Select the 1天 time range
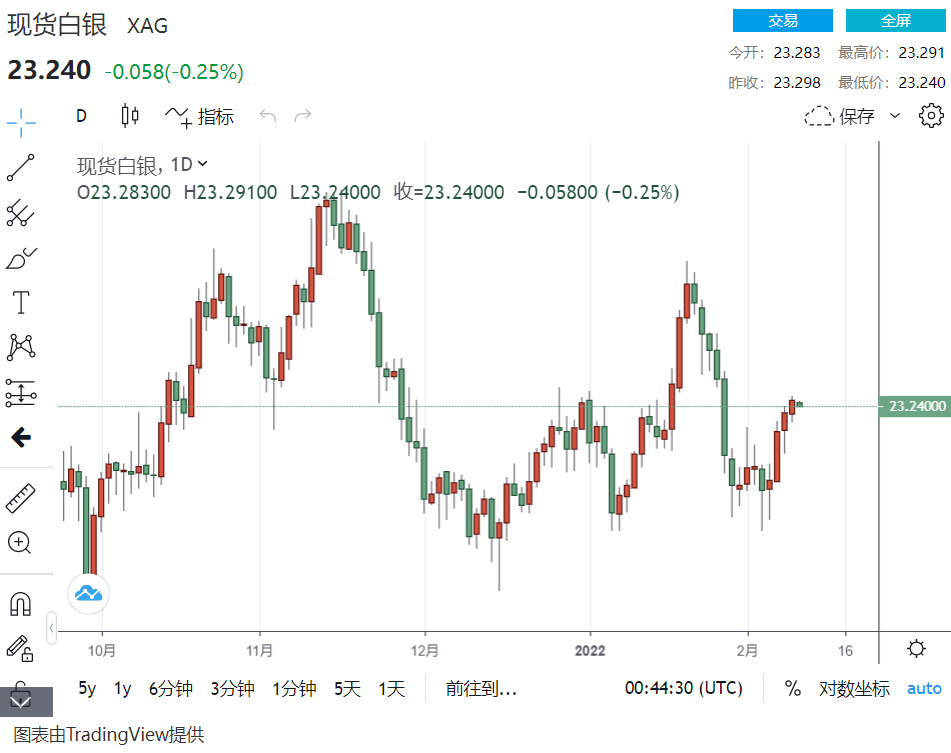 (x=391, y=688)
